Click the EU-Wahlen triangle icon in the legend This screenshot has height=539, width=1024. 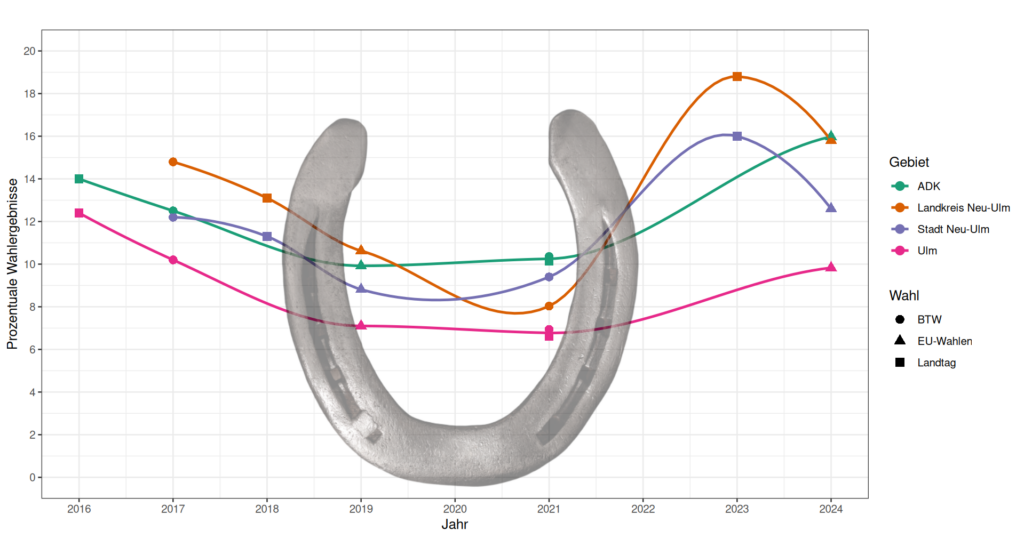(900, 341)
